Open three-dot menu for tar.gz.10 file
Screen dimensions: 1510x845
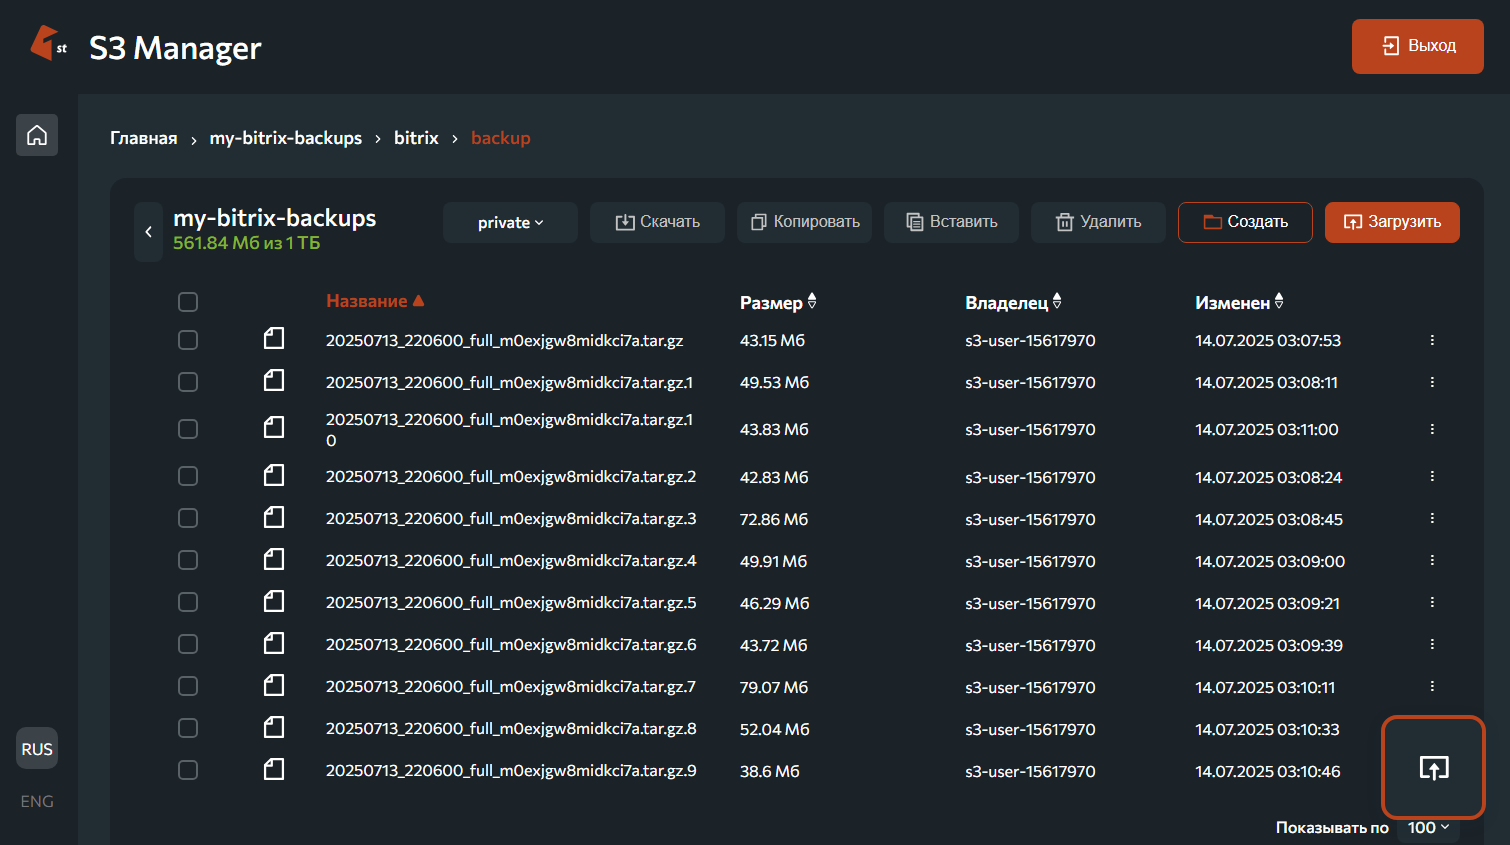(x=1432, y=429)
